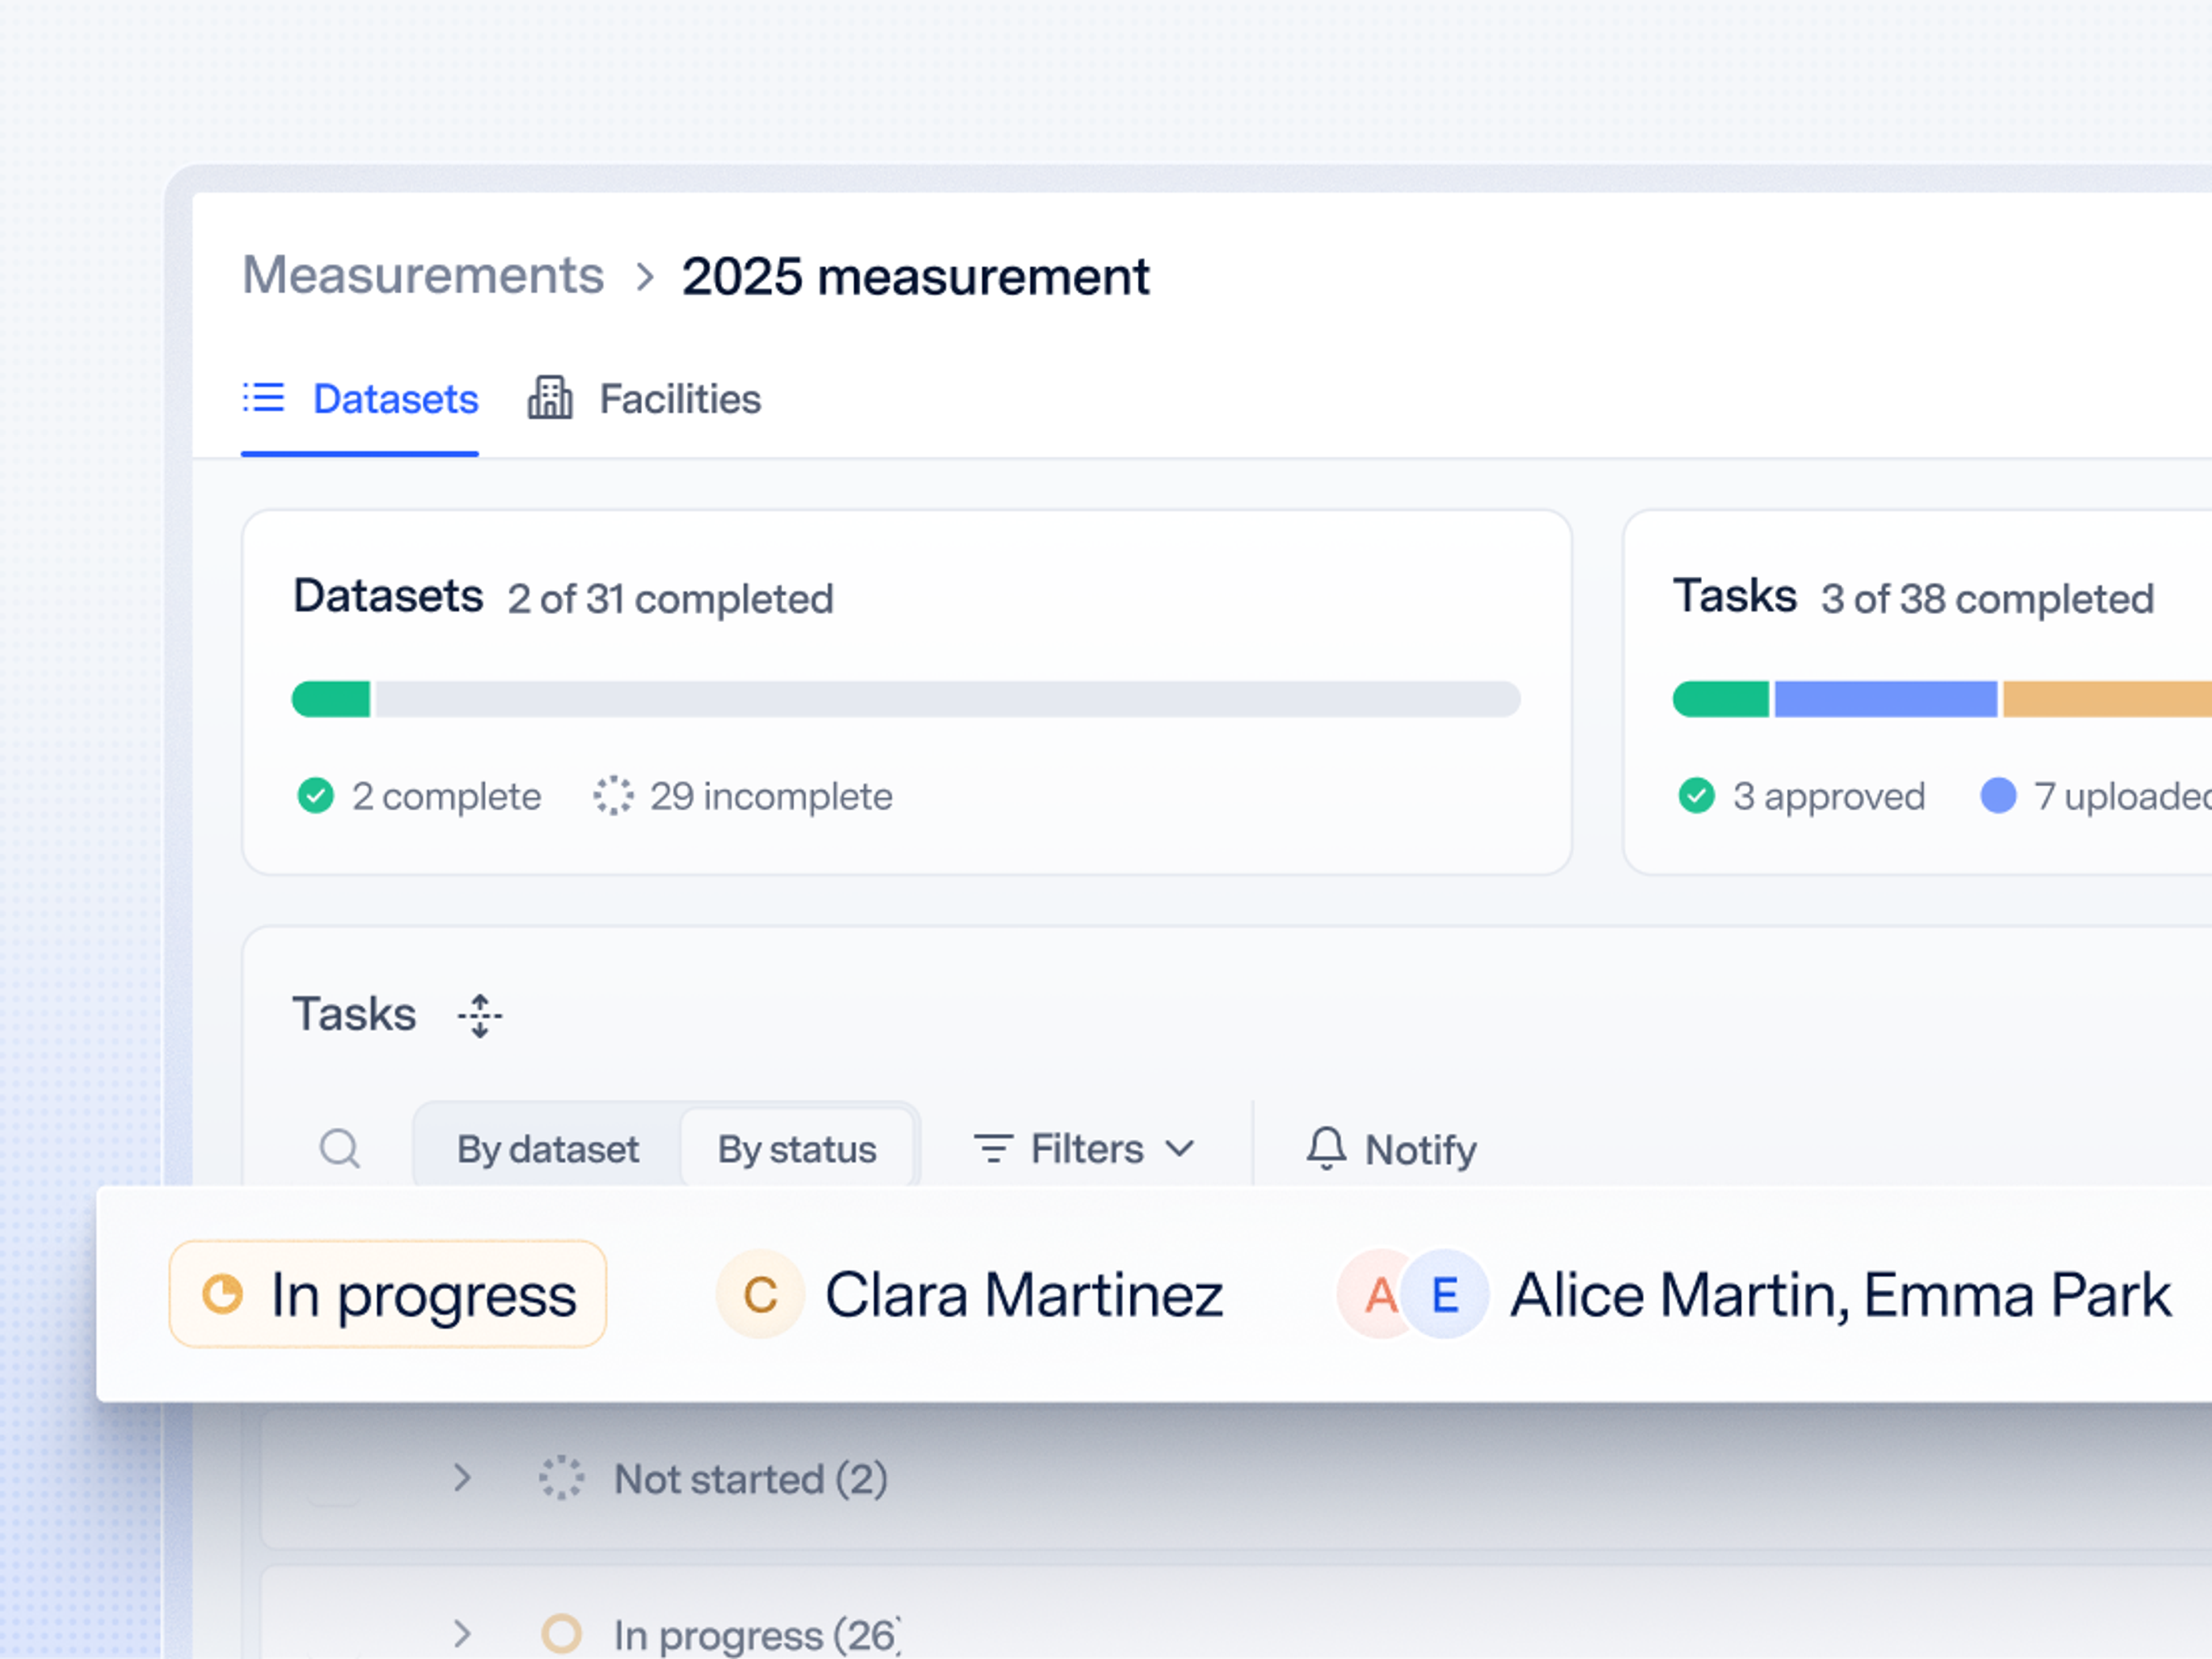The height and width of the screenshot is (1659, 2212).
Task: Click the Tasks summary card heading
Action: 1735,596
